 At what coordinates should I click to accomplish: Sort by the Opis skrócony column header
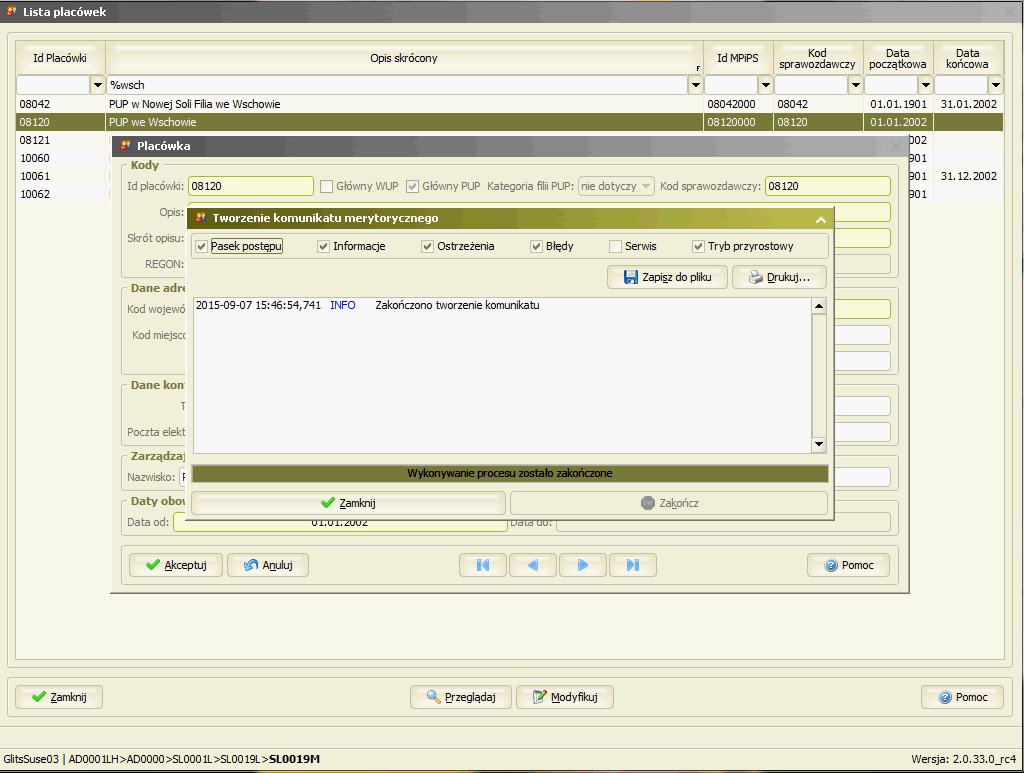[x=404, y=58]
